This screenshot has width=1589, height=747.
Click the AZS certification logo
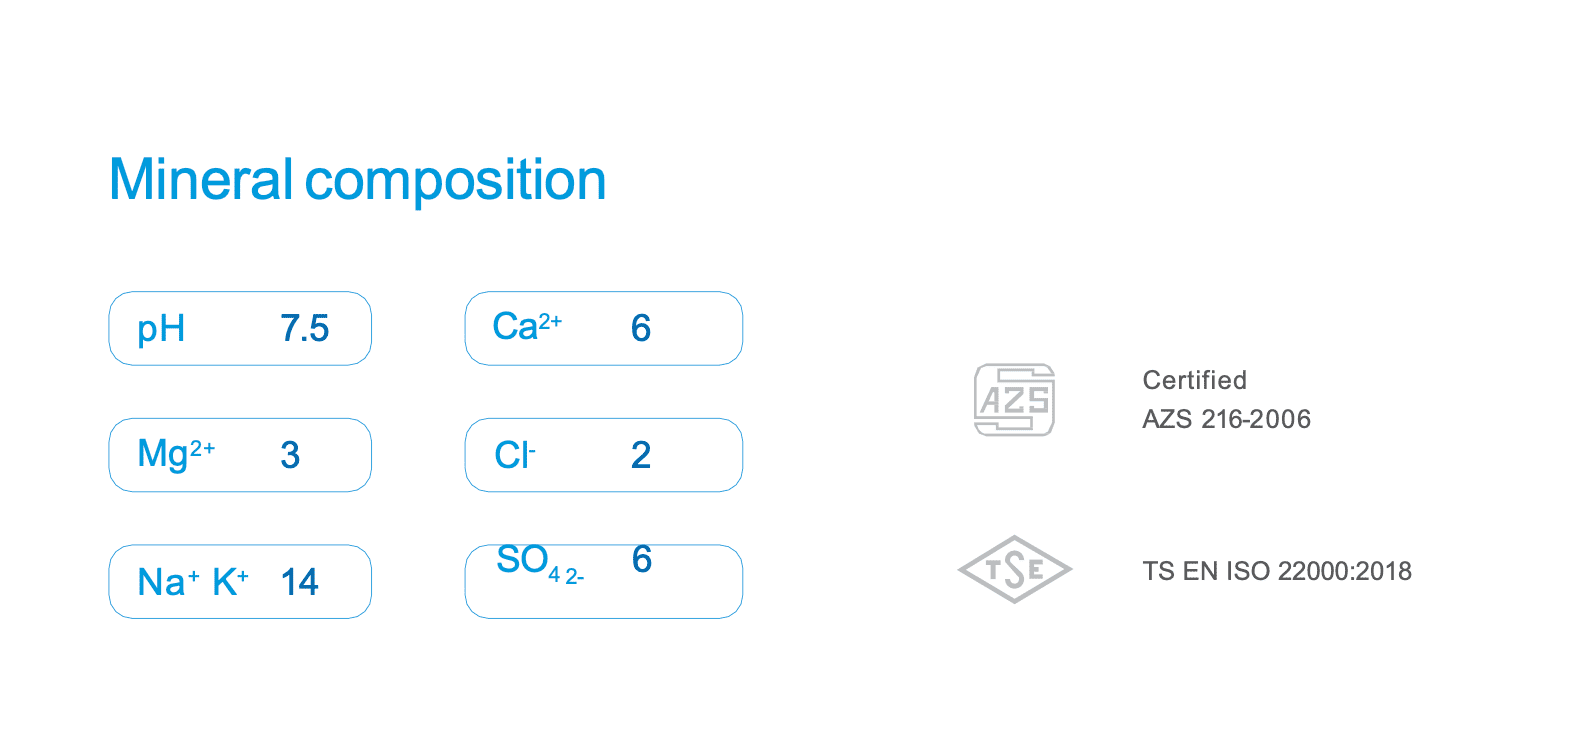1014,400
